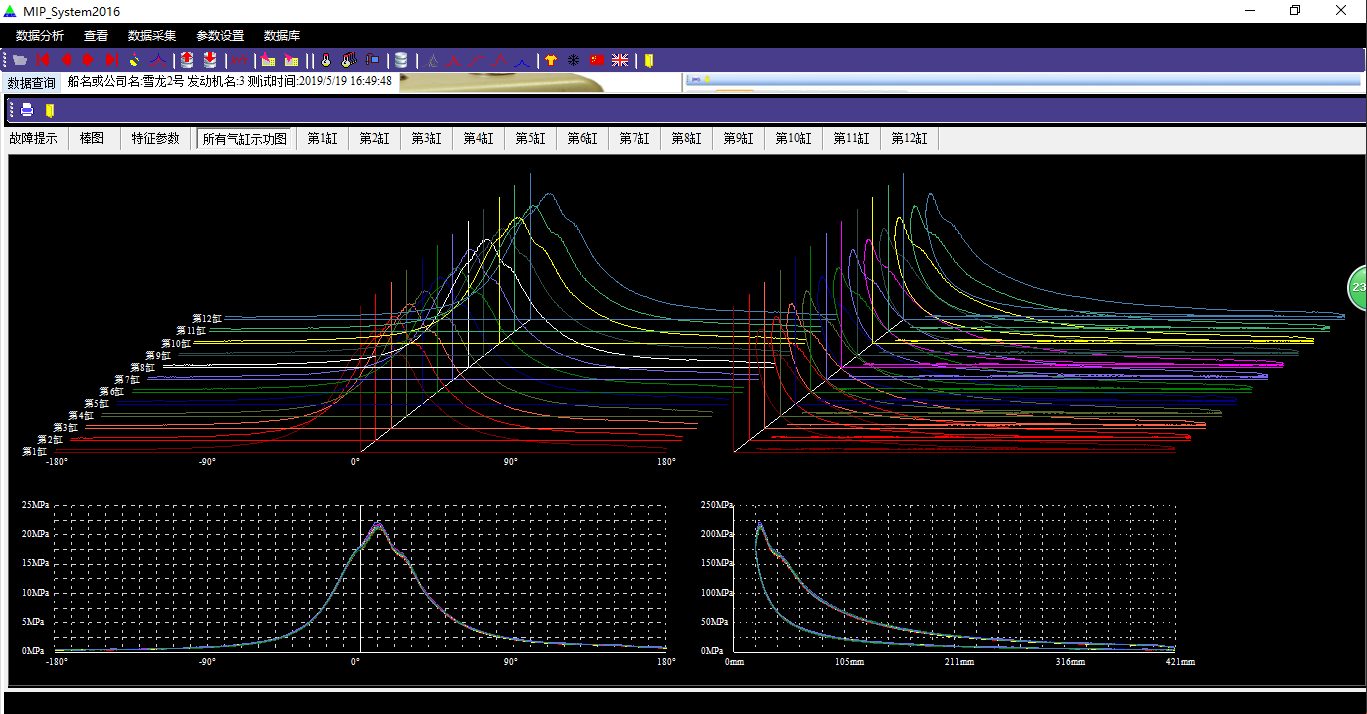Jump to last record with red right arrow-bar
The width and height of the screenshot is (1367, 714).
coord(111,60)
